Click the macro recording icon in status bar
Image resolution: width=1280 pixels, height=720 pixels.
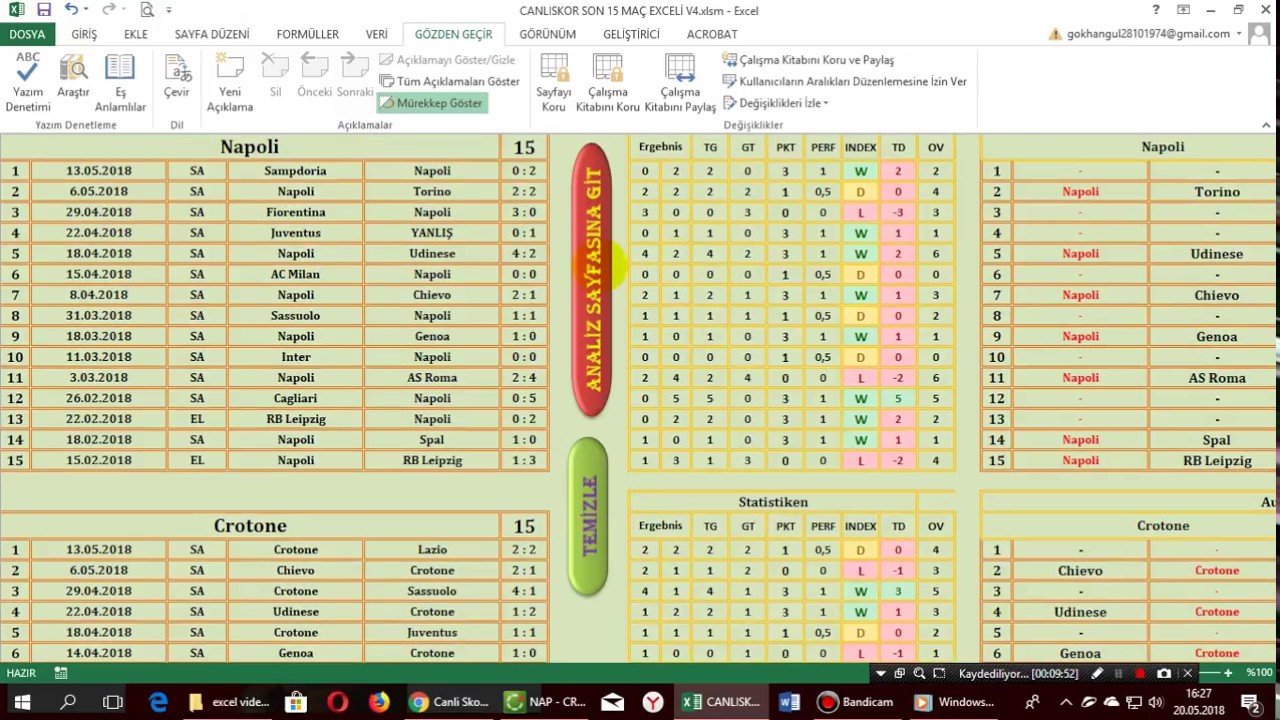[x=61, y=674]
